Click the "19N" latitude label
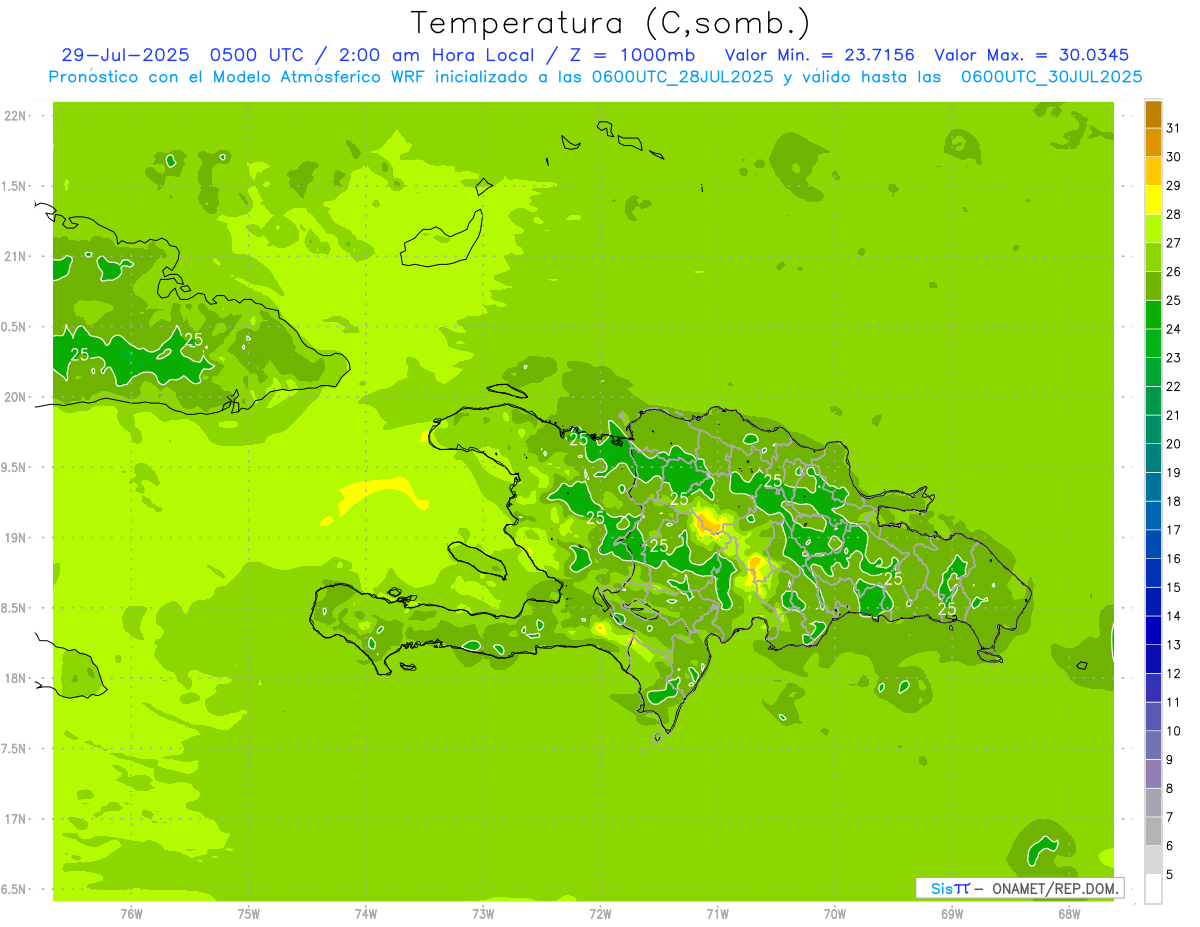The image size is (1200, 927). (x=15, y=538)
